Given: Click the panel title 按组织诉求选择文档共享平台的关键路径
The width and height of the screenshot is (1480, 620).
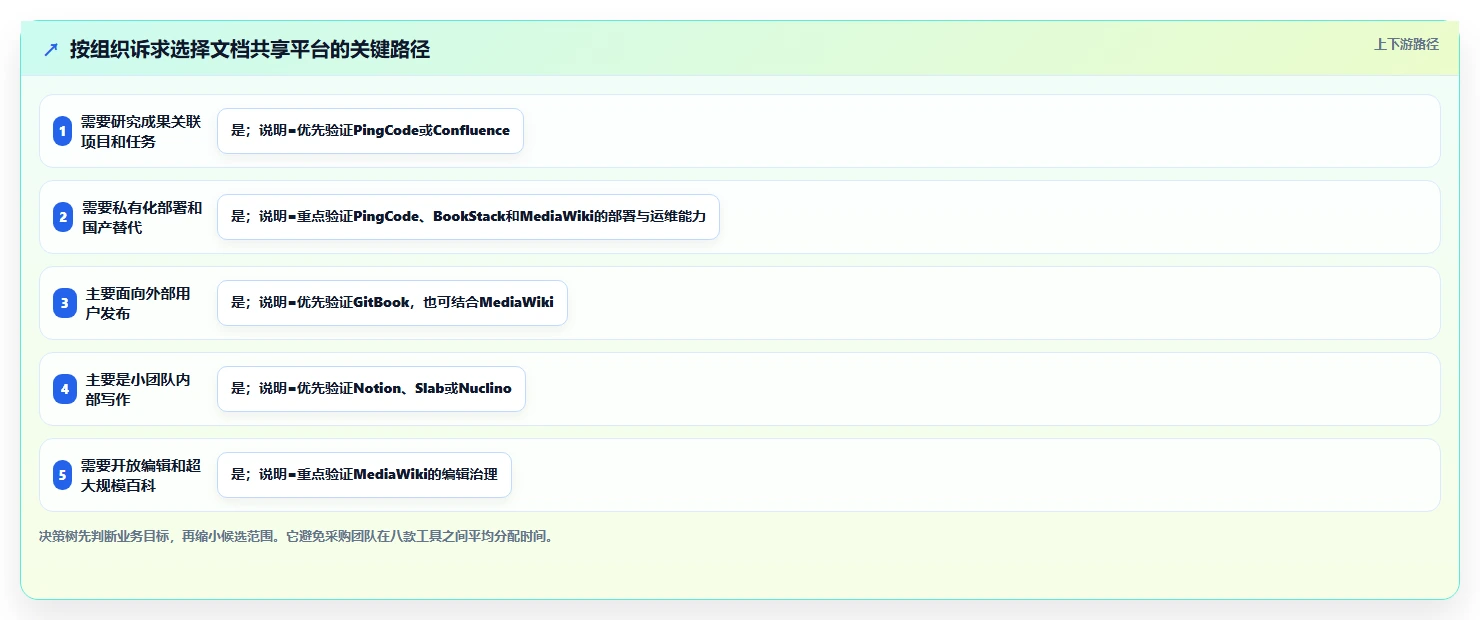Looking at the screenshot, I should [x=250, y=50].
